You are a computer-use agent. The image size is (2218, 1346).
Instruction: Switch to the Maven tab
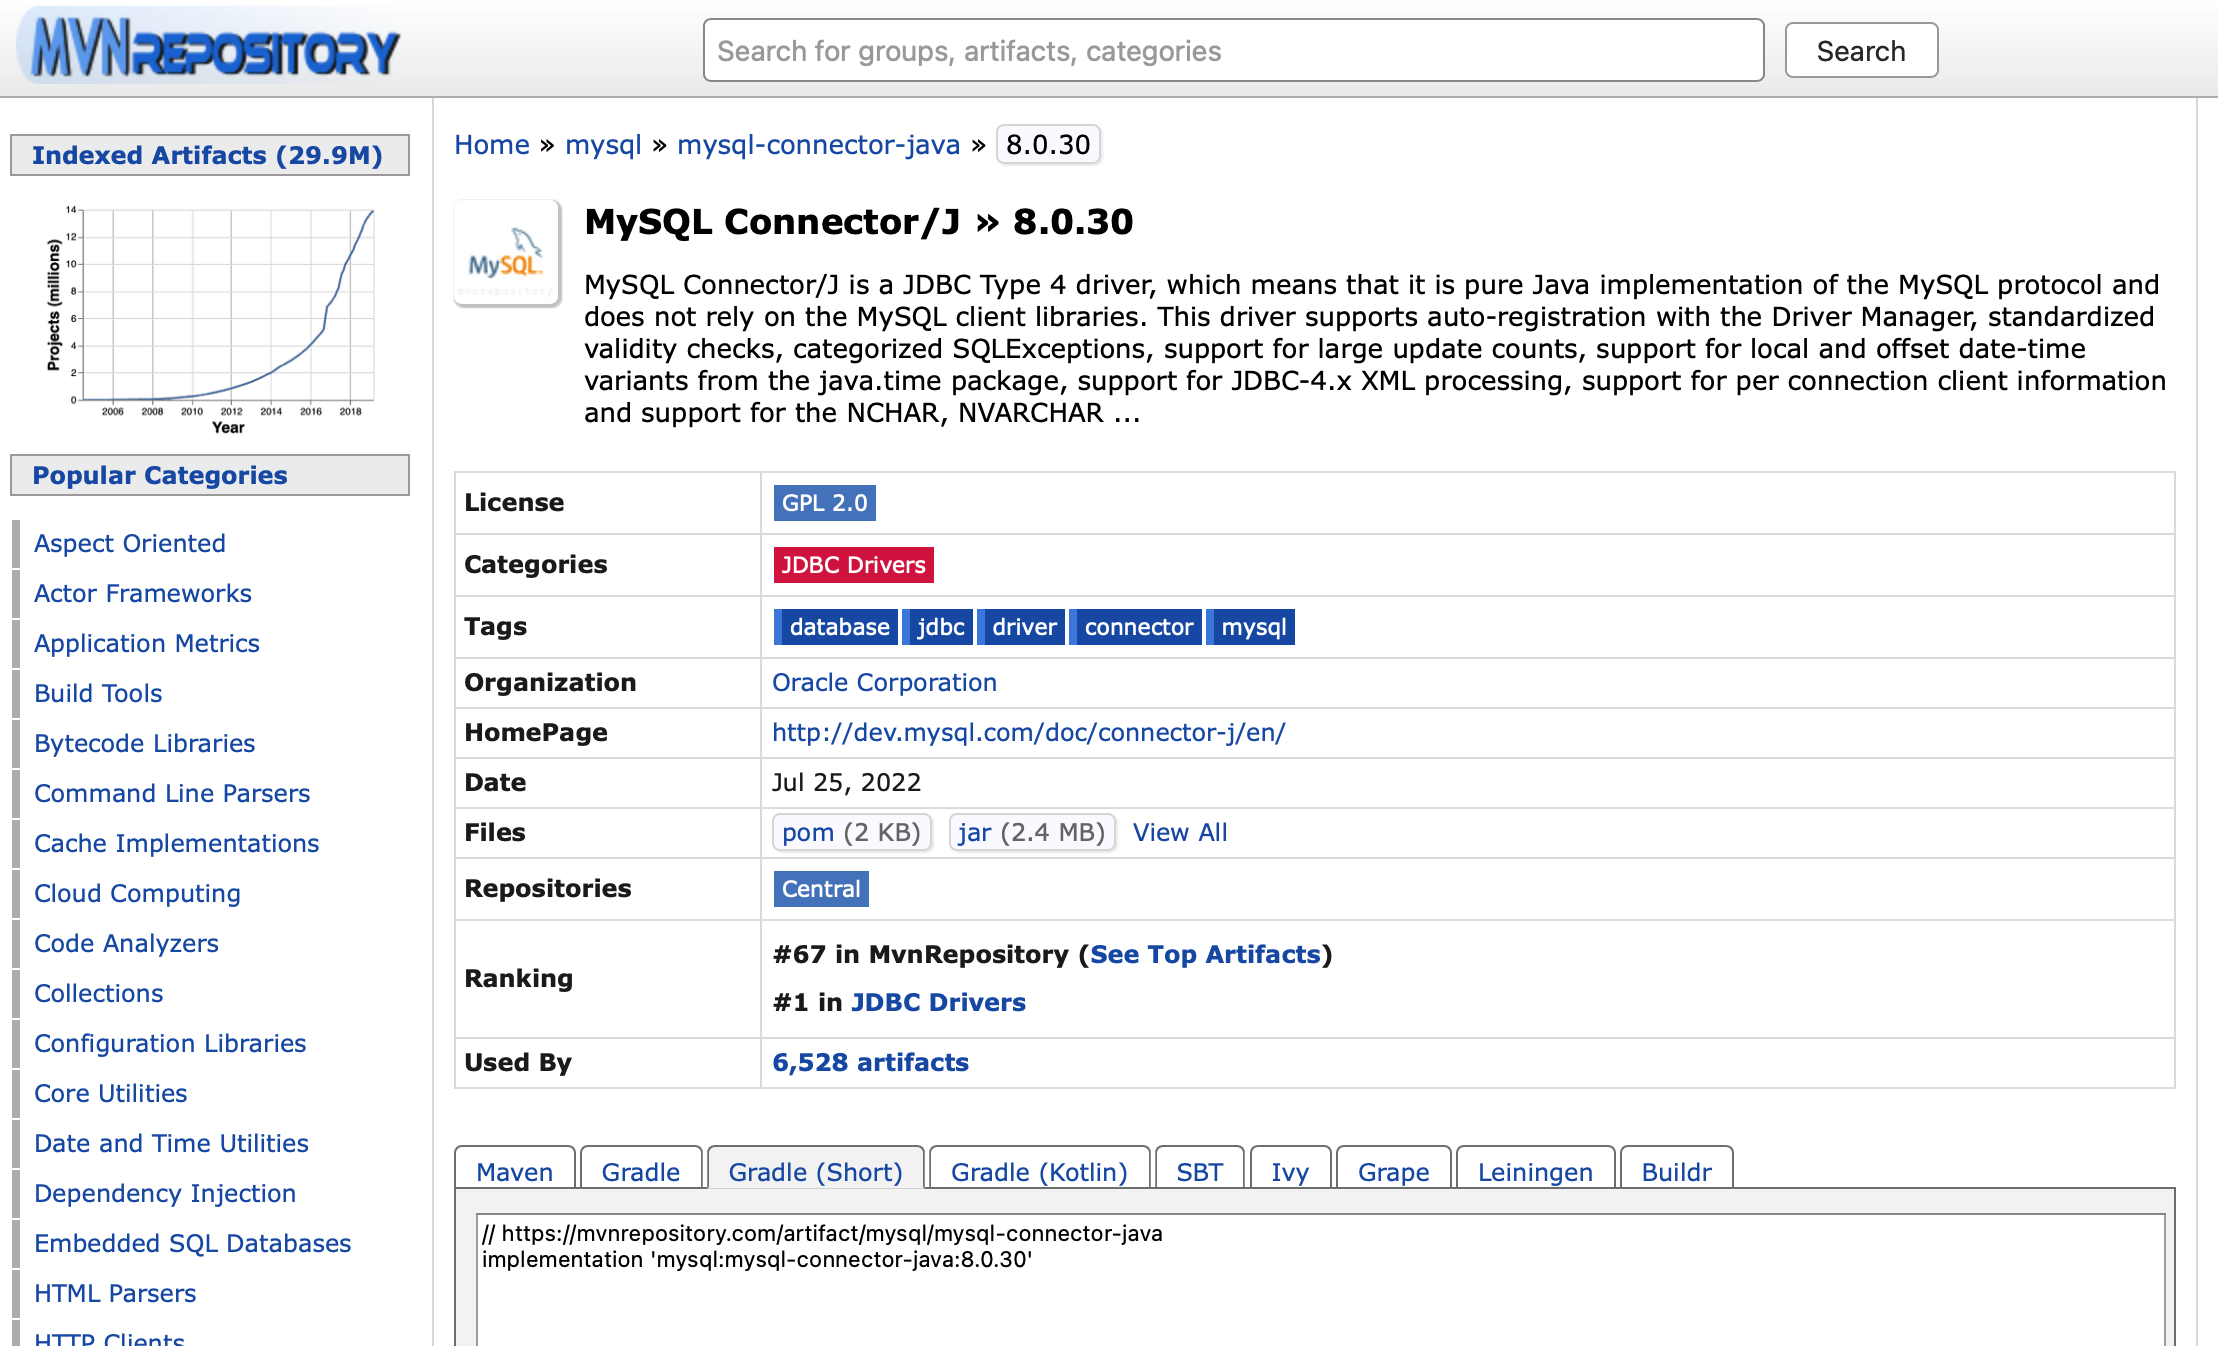click(514, 1171)
